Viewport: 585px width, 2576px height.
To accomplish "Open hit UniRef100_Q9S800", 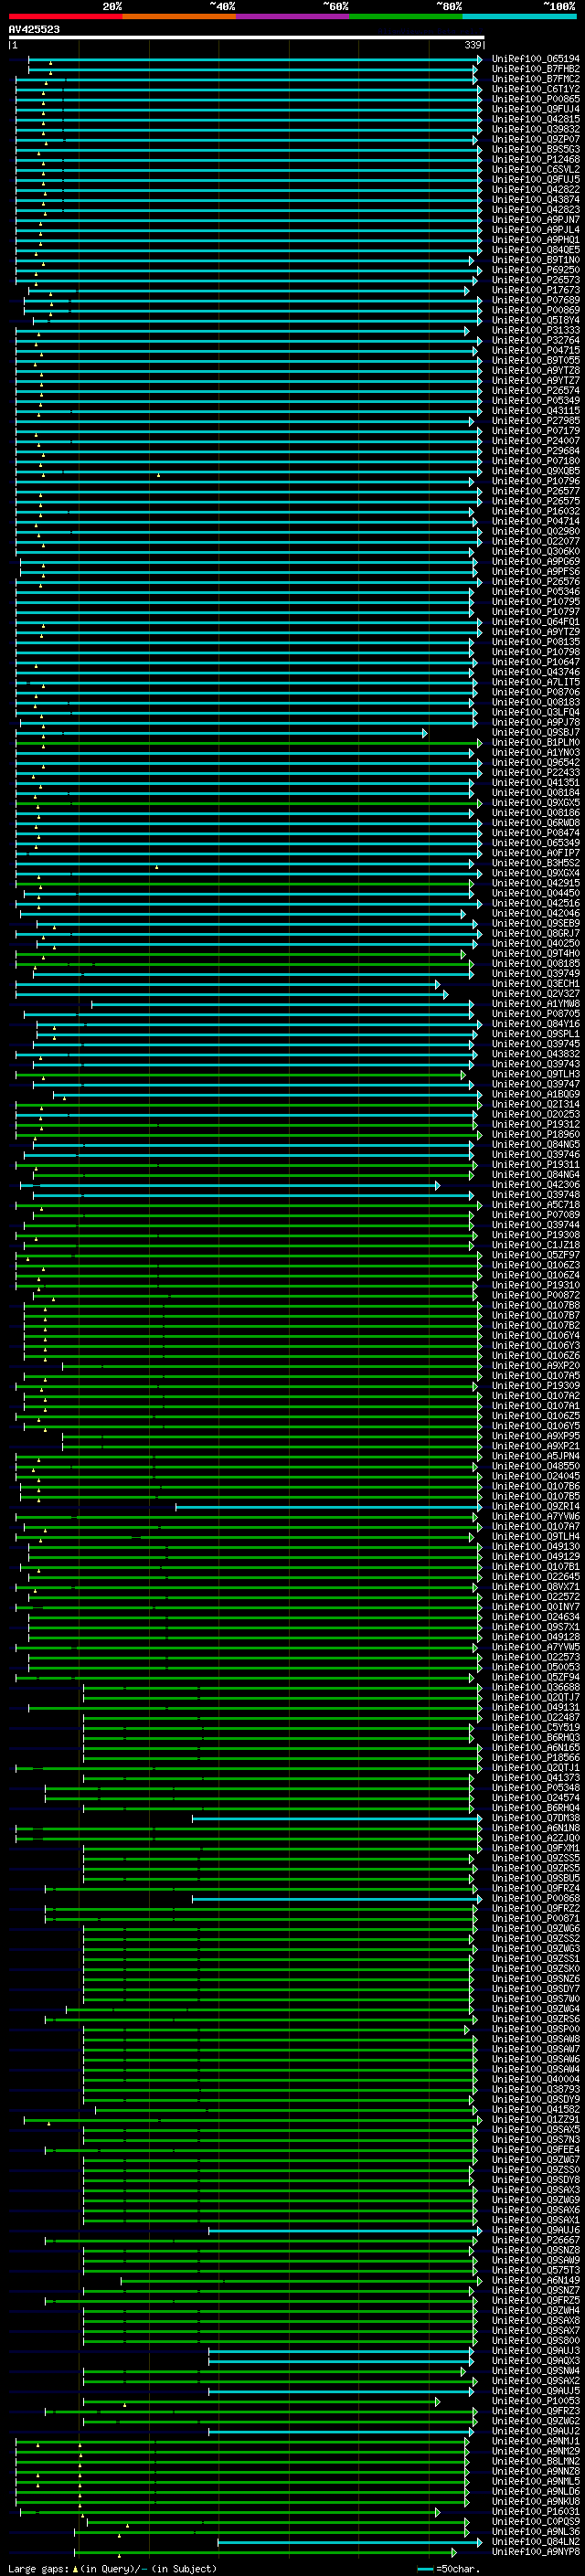I will 535,2340.
